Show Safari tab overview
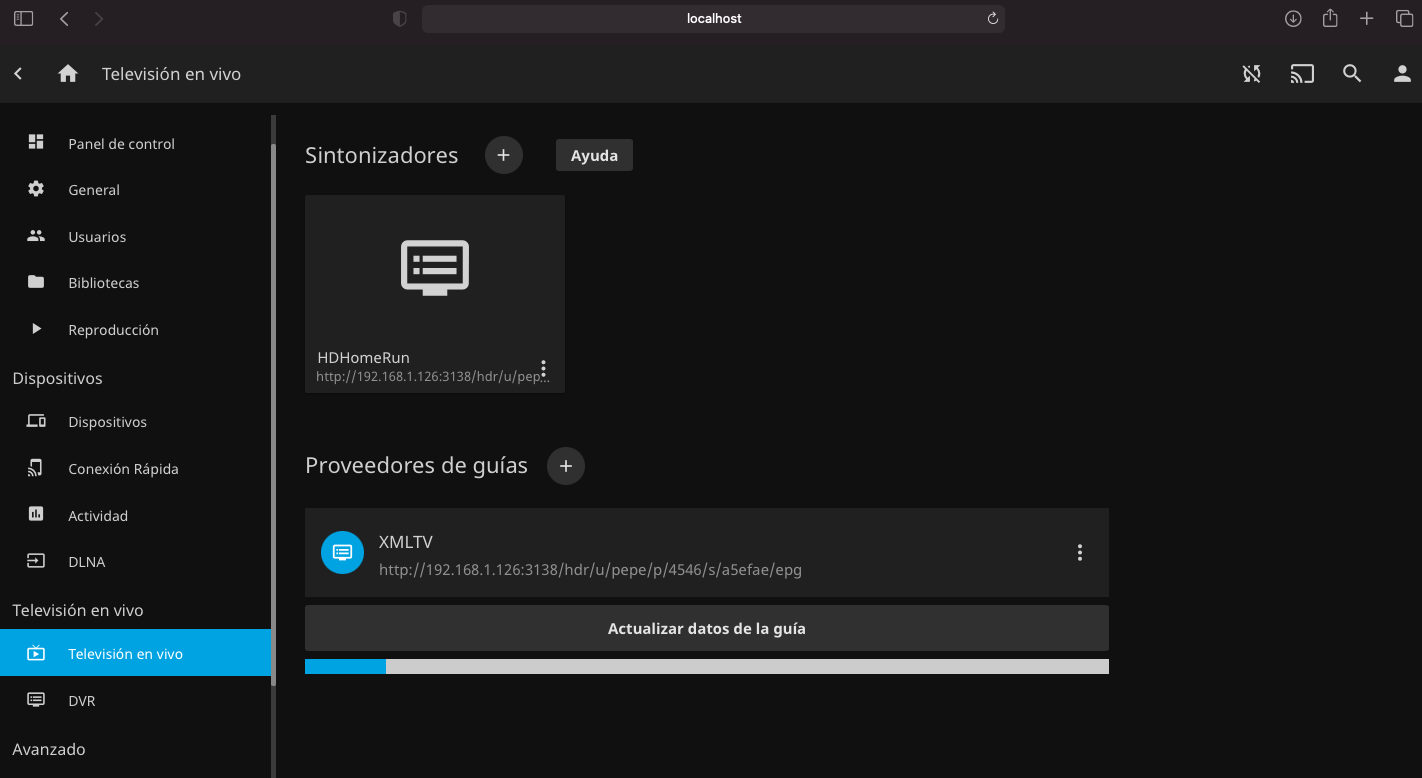This screenshot has width=1422, height=778. (1404, 19)
